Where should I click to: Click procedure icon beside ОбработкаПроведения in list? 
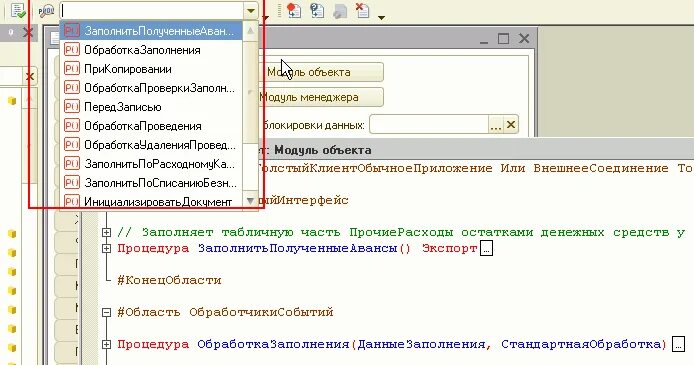click(x=72, y=126)
